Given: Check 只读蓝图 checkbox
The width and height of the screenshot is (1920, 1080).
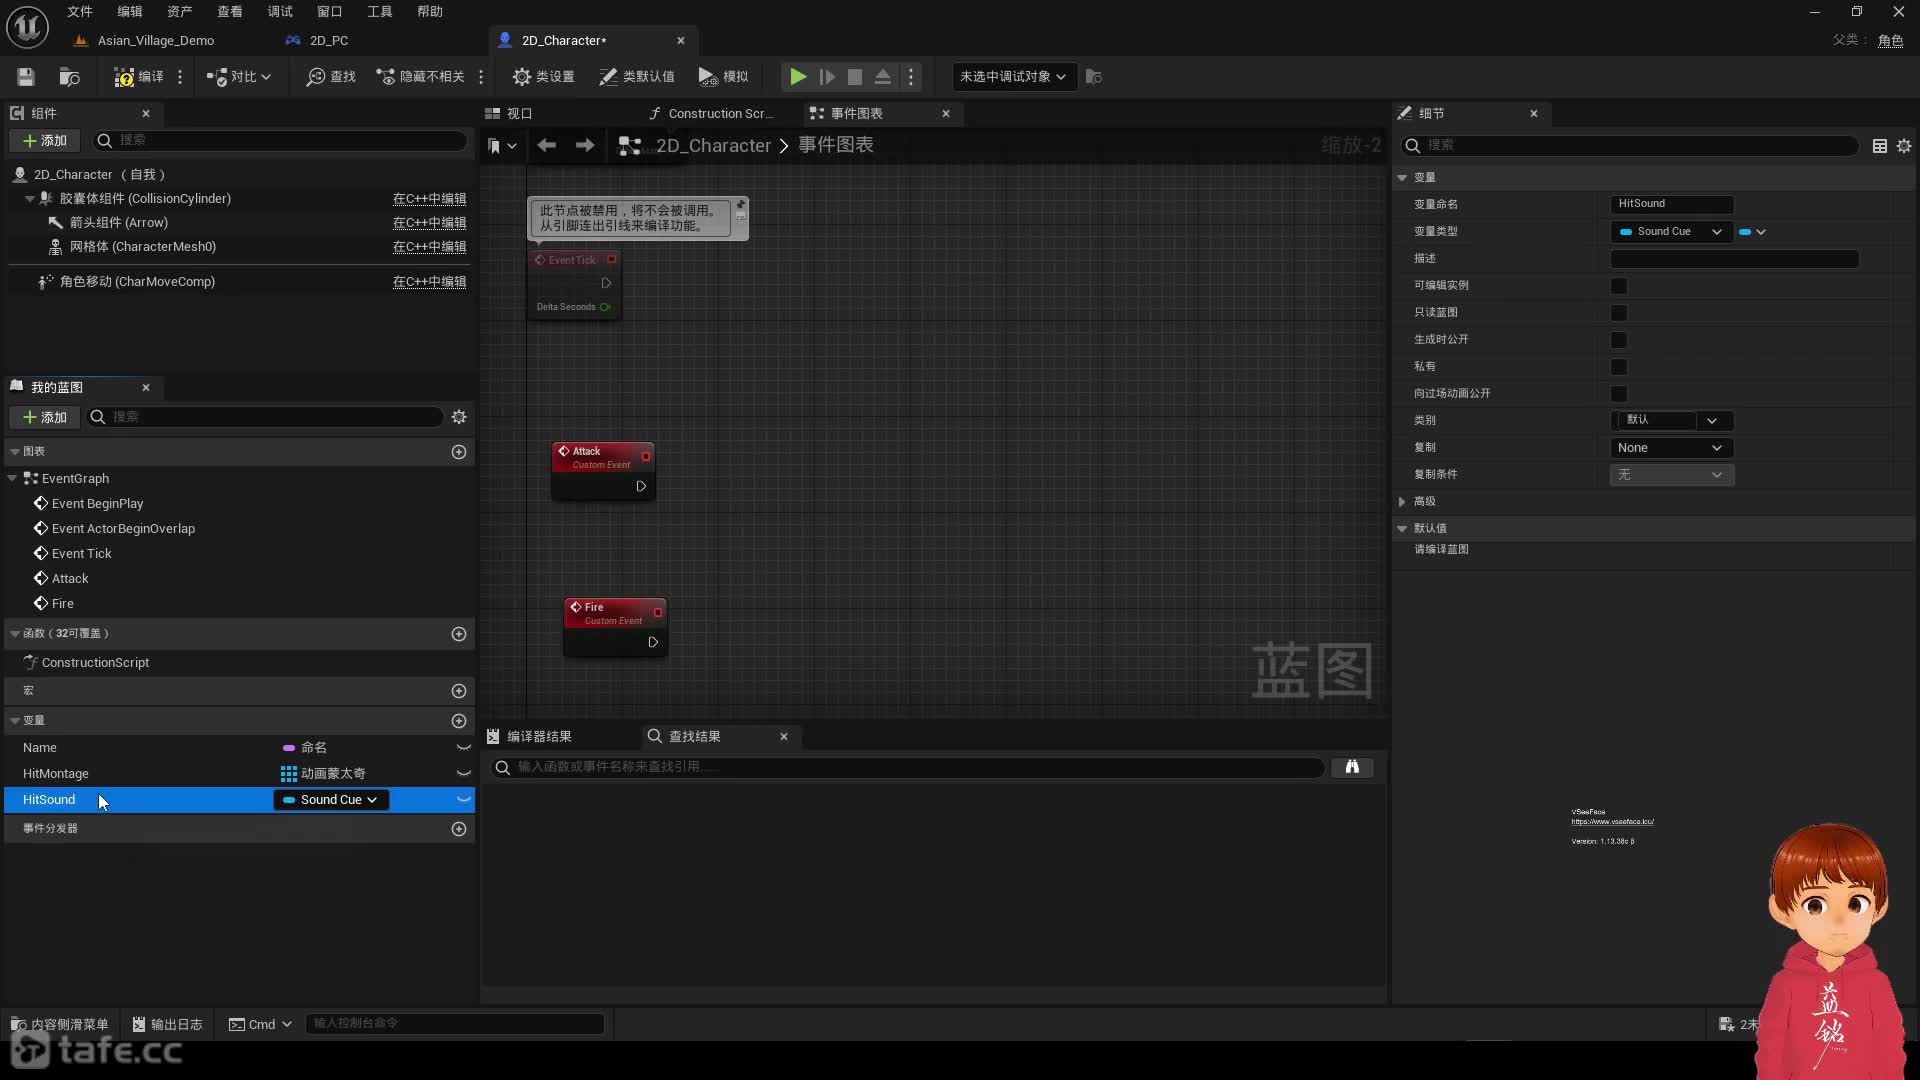Looking at the screenshot, I should pyautogui.click(x=1619, y=314).
